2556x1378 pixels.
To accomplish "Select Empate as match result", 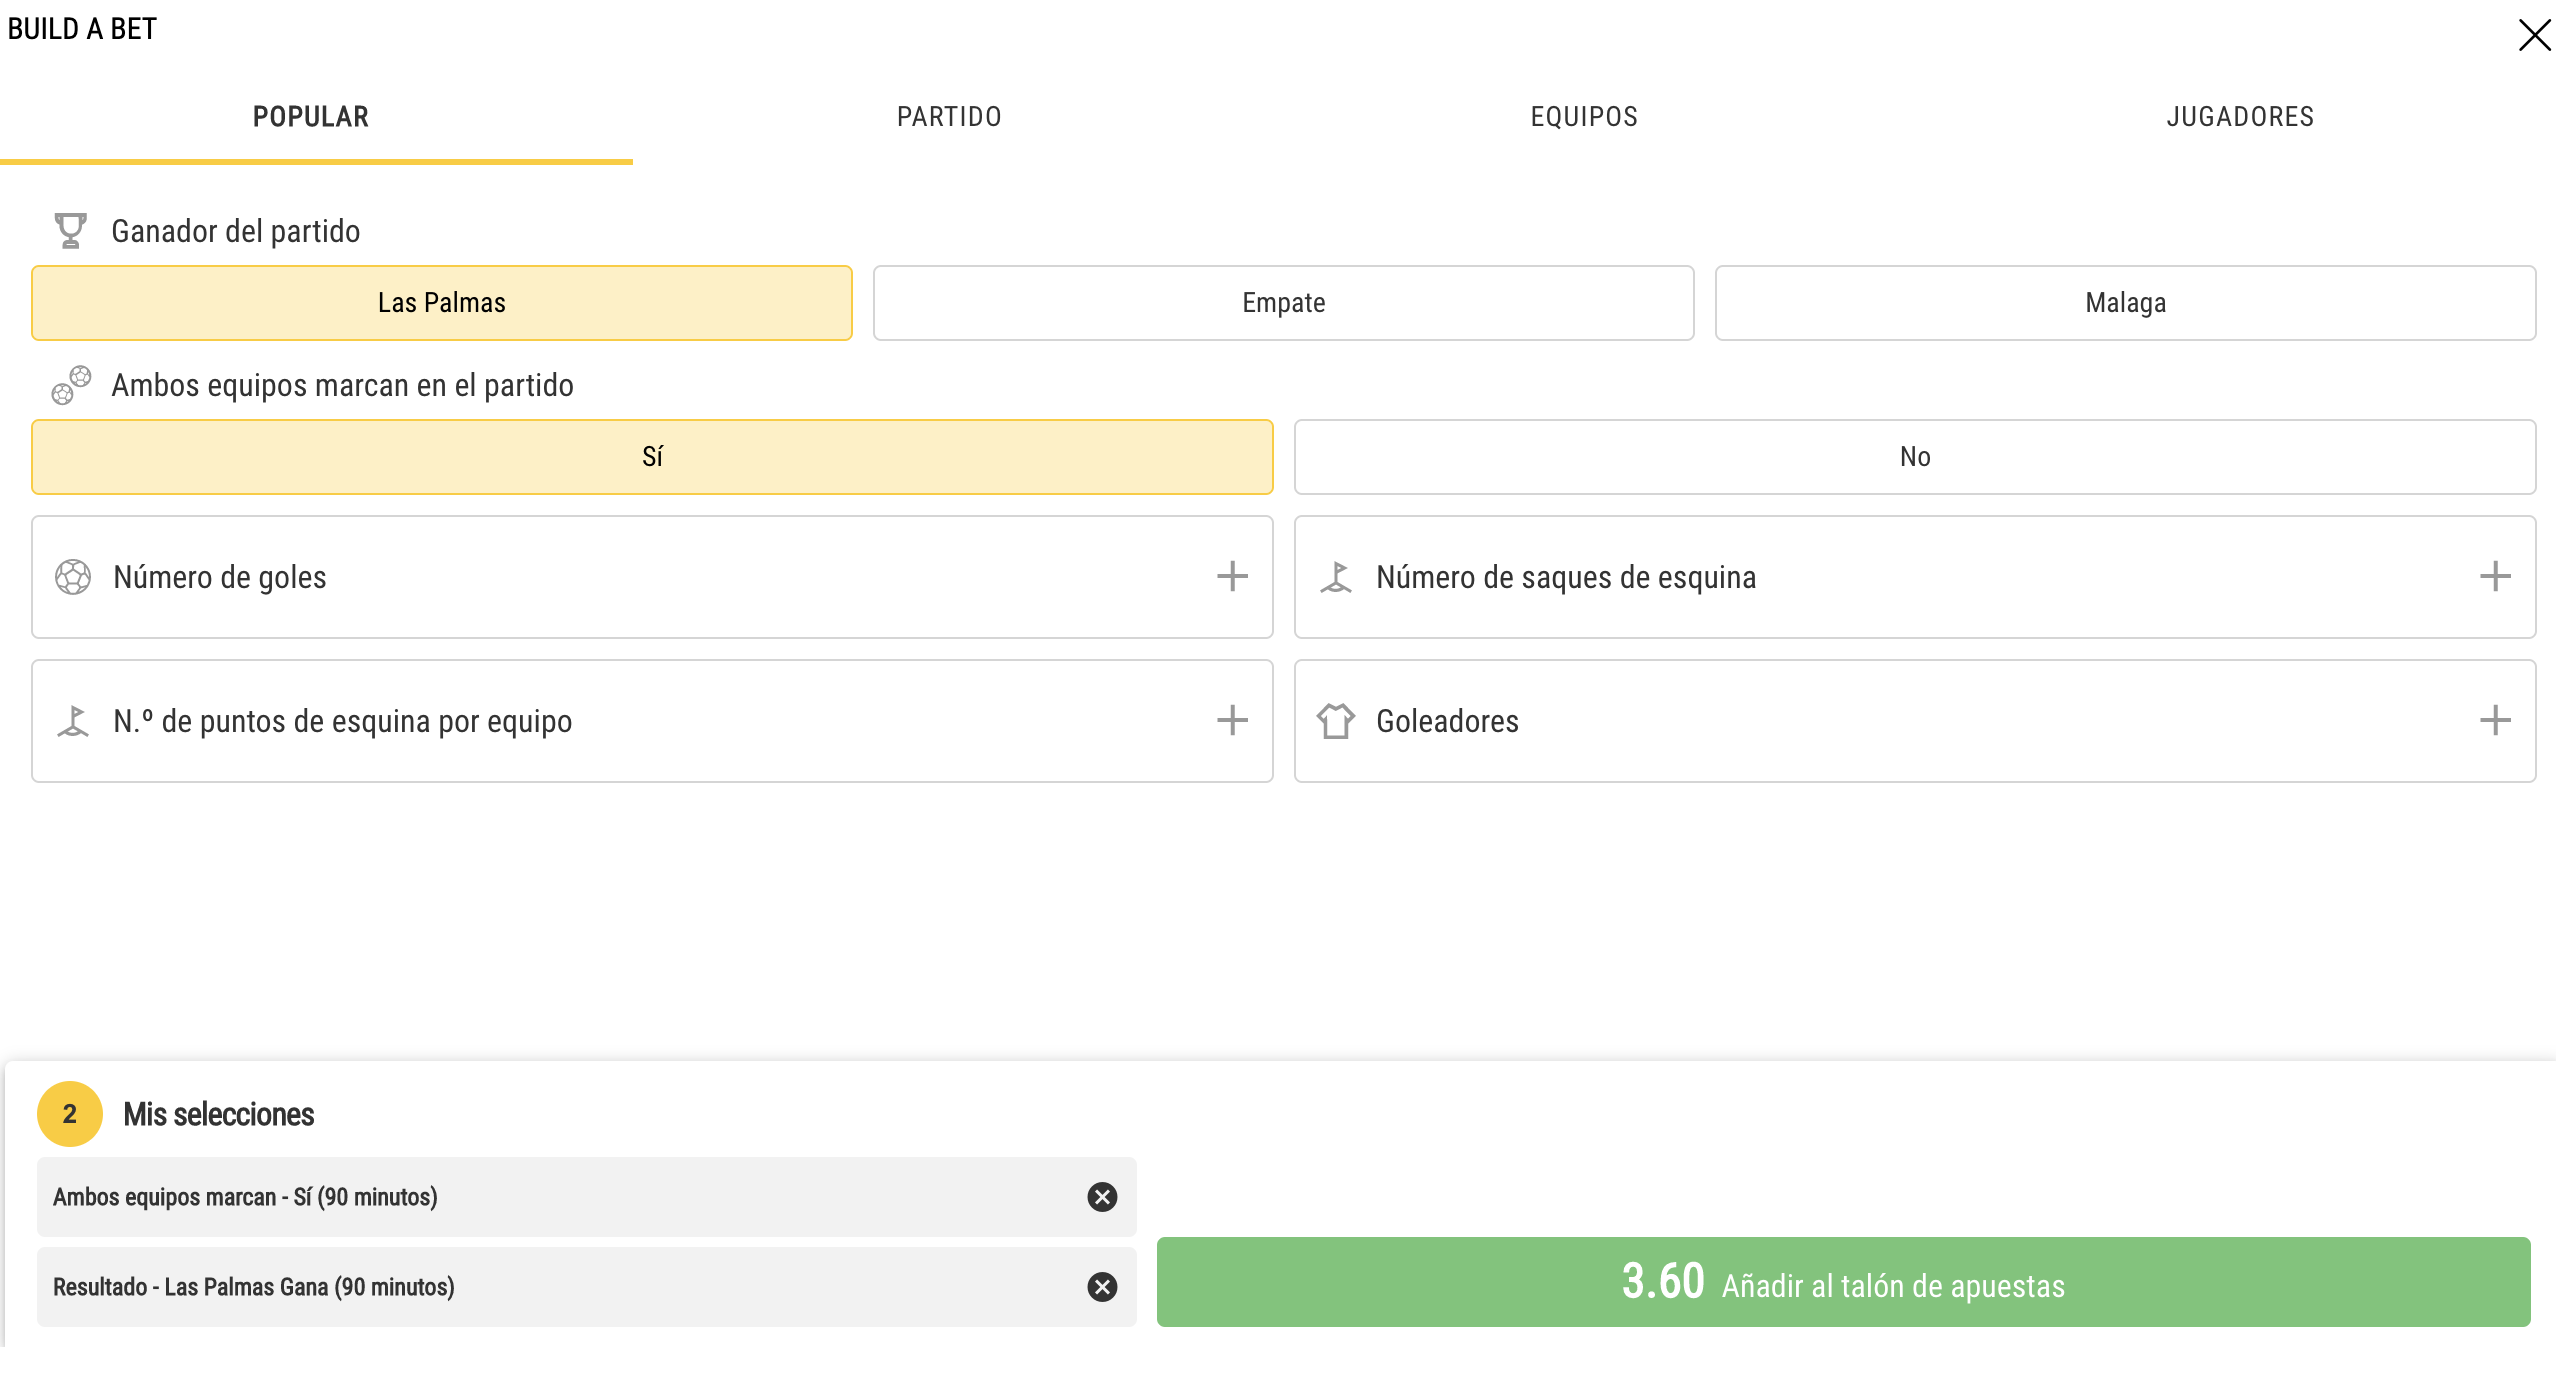I will (1283, 303).
